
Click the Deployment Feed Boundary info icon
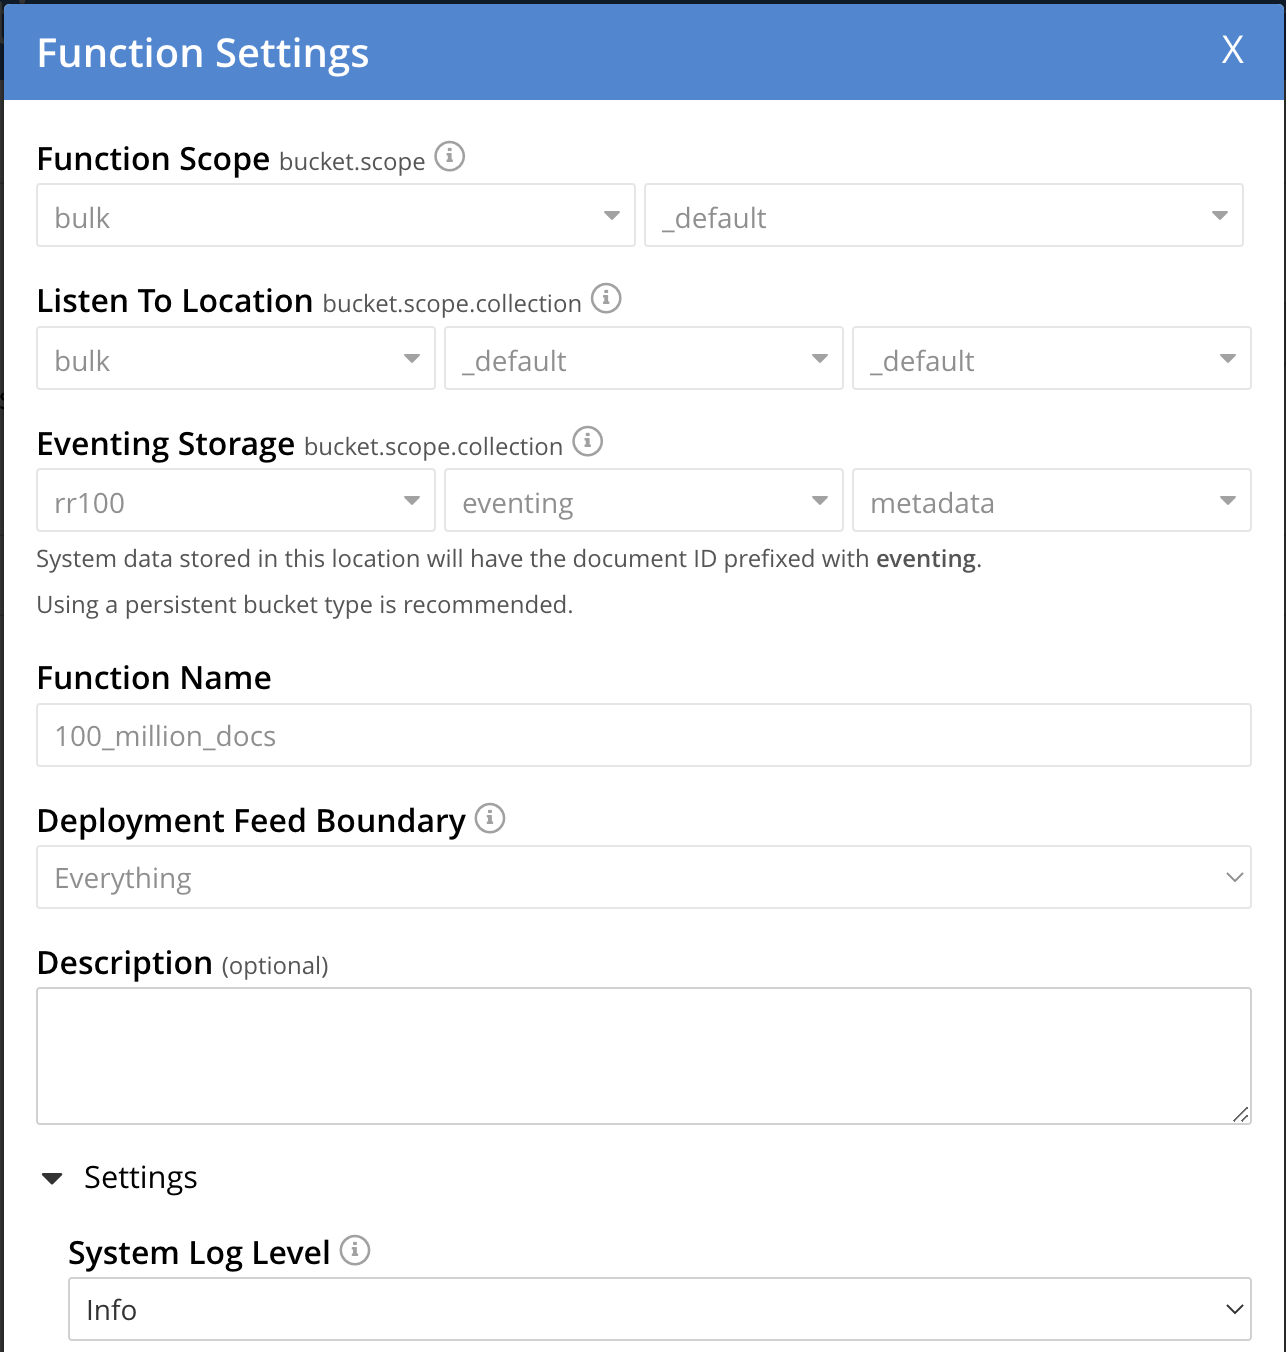pos(490,818)
